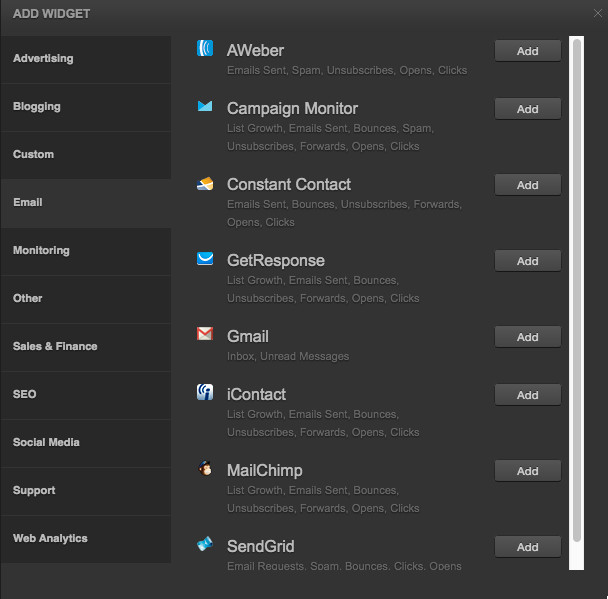Click Constant Contact's 'Opens, Clicks' line

click(x=261, y=222)
